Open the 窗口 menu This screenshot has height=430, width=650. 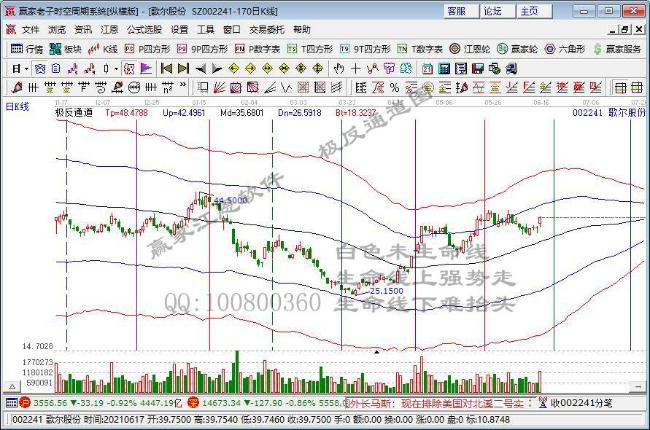pyautogui.click(x=231, y=29)
